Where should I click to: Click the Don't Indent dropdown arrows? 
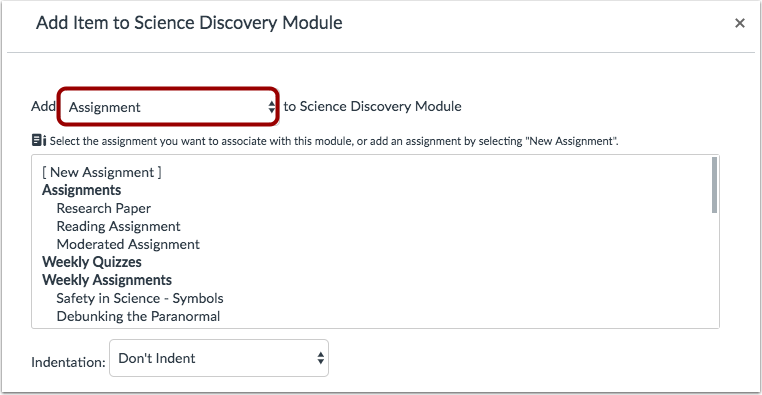[320, 358]
